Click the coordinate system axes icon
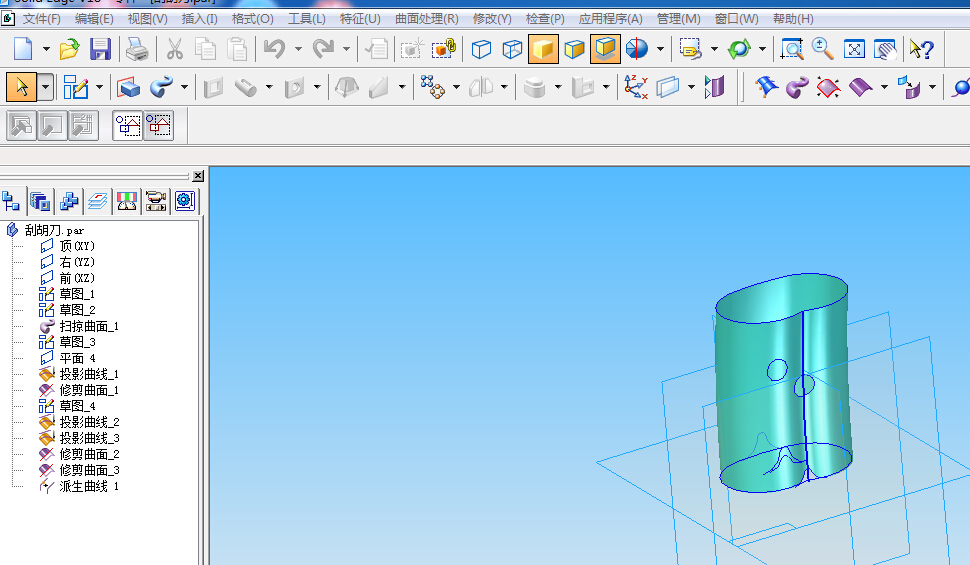 tap(636, 88)
